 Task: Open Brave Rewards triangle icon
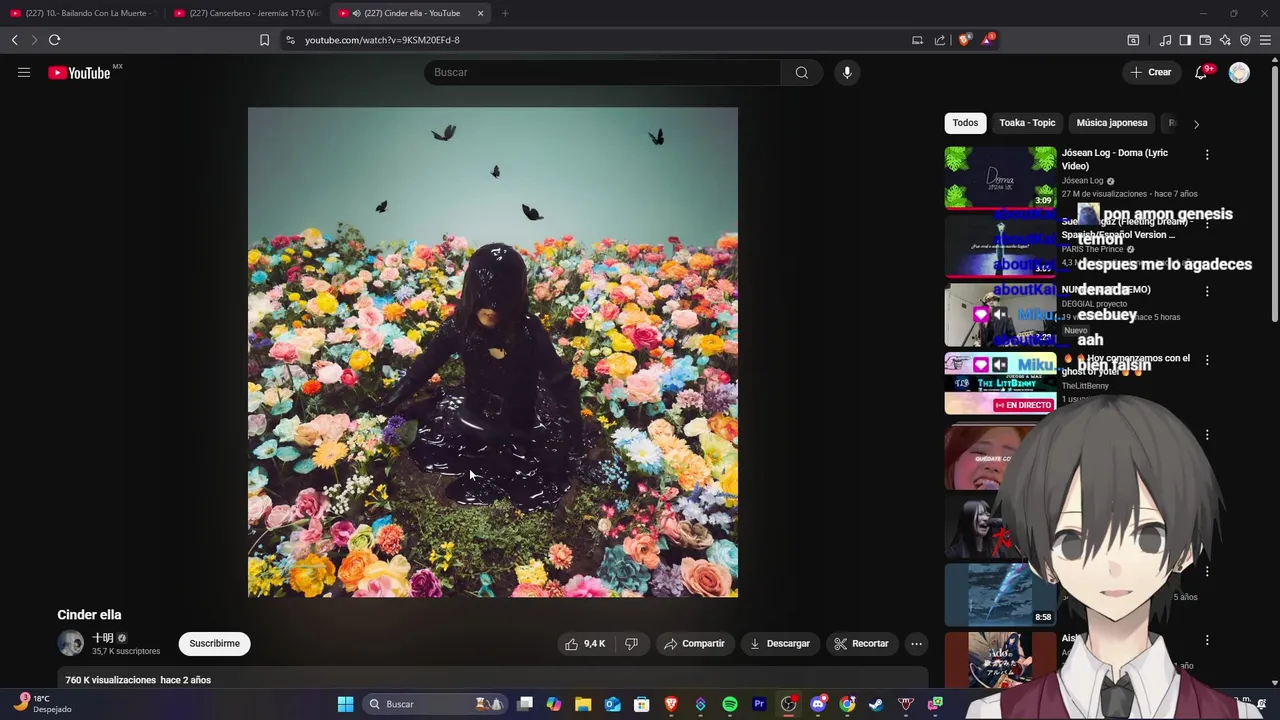coord(987,40)
